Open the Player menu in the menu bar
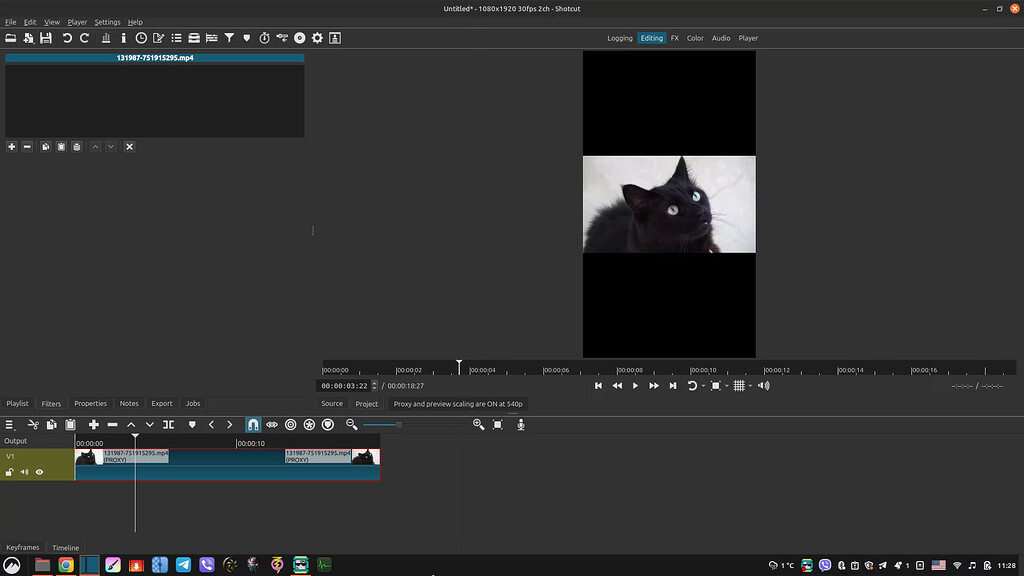 [77, 21]
